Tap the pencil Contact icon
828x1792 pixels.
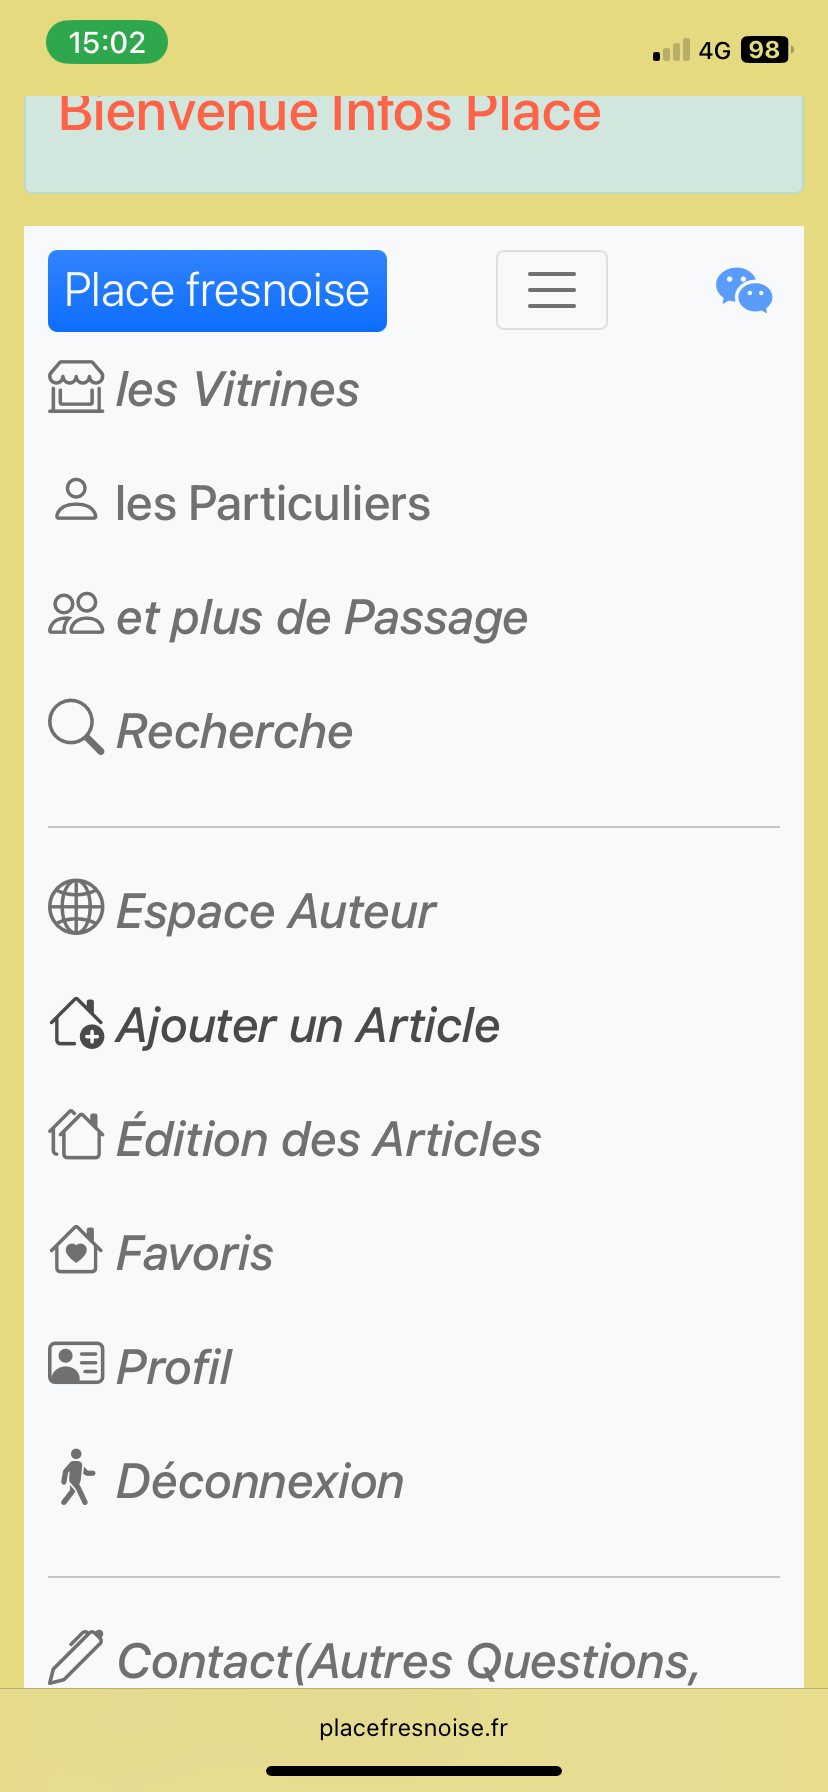click(76, 1657)
